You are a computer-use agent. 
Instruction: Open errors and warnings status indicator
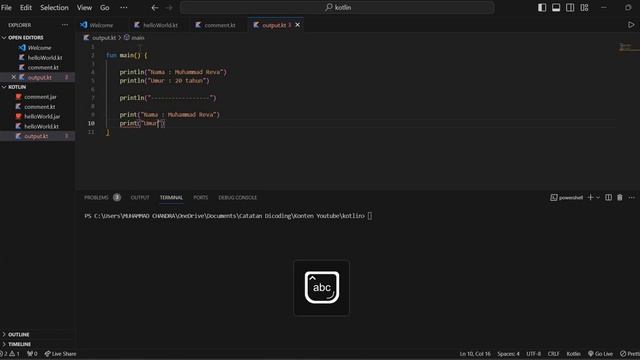click(x=10, y=354)
